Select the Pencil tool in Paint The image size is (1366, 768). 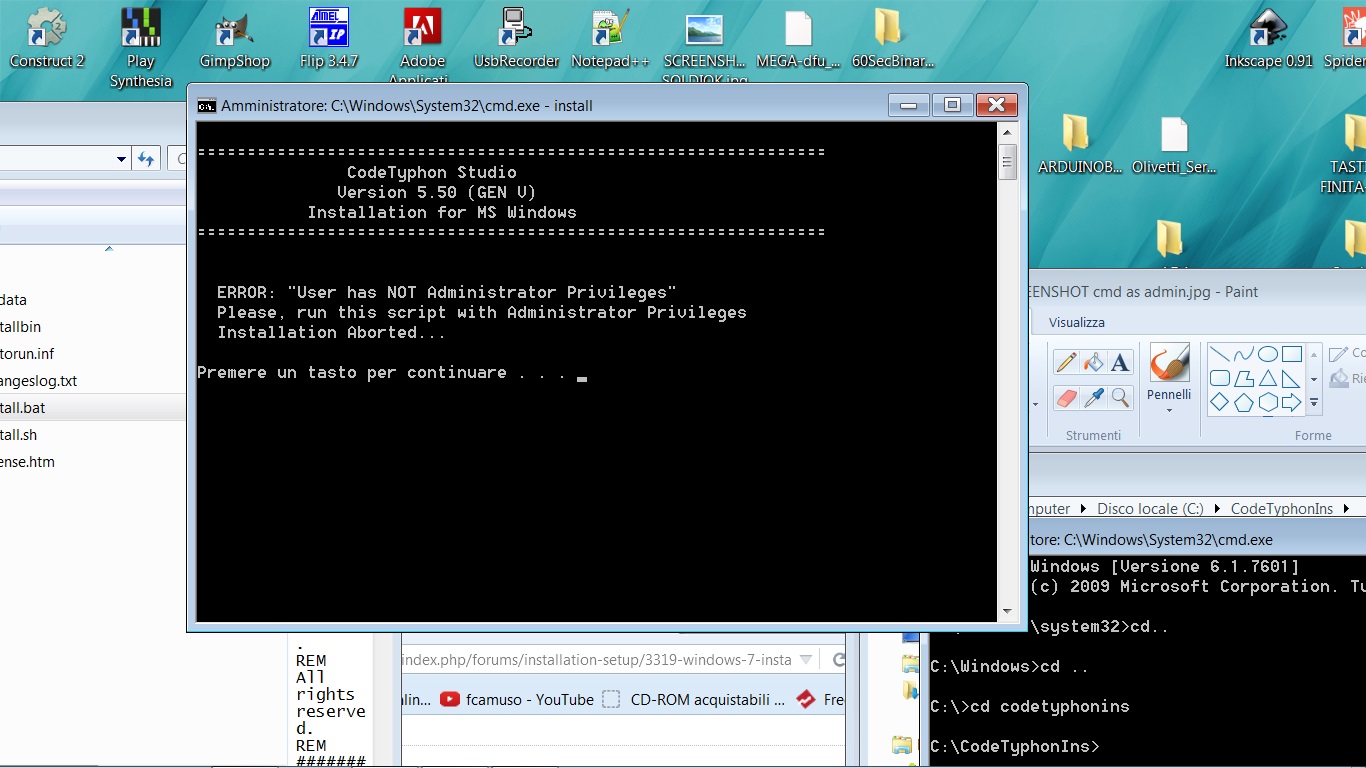click(x=1067, y=362)
